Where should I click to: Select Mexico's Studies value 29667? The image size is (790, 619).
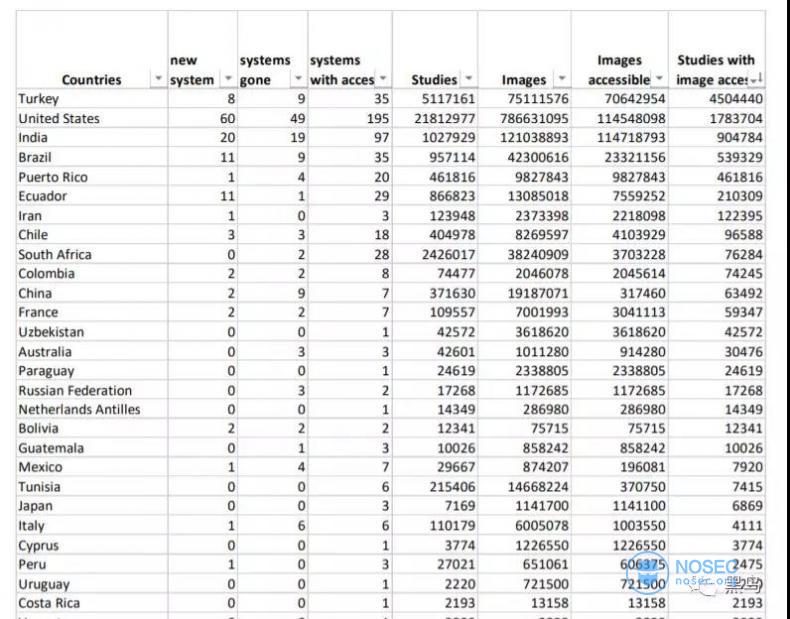point(435,467)
